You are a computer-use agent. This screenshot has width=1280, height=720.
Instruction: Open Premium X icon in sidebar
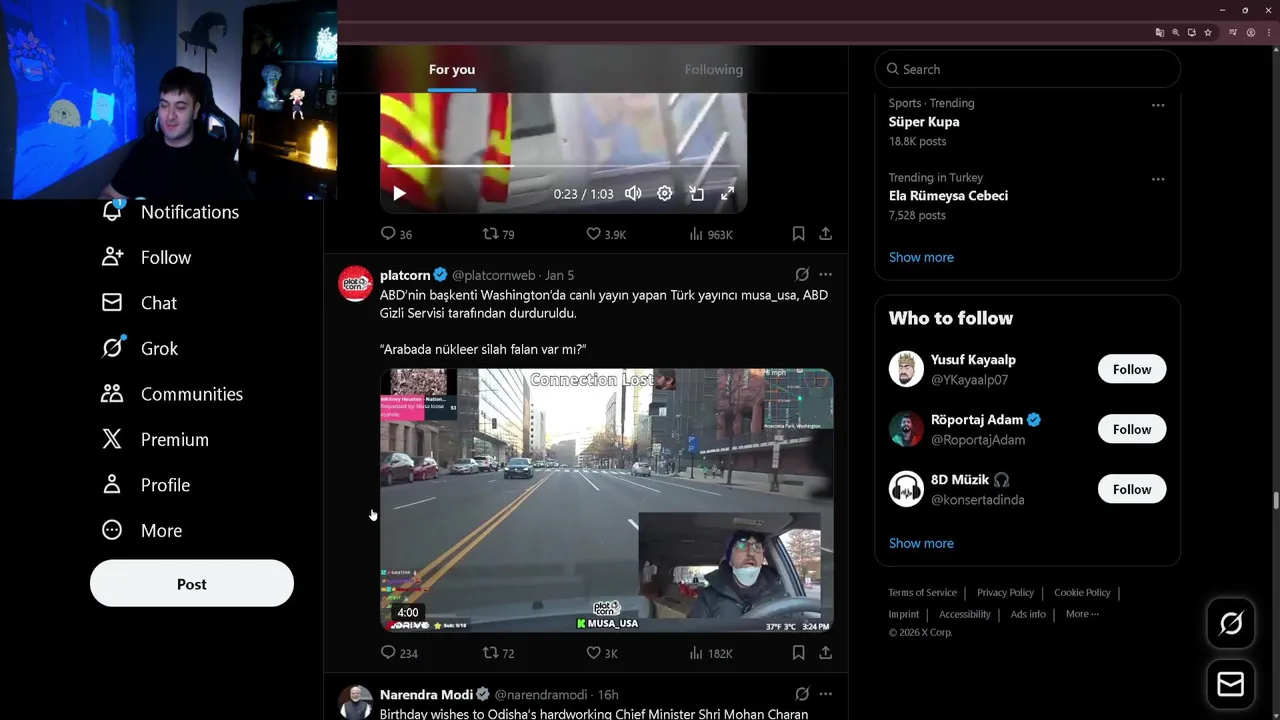click(x=112, y=439)
